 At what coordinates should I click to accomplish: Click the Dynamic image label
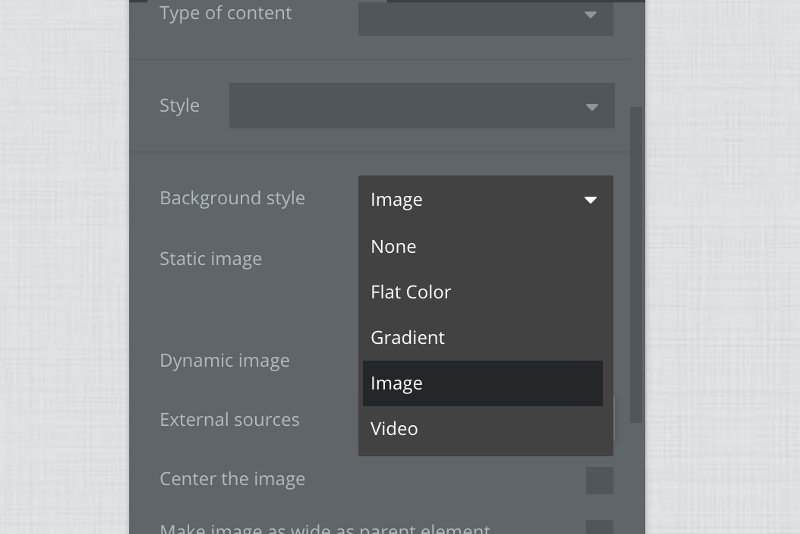tap(224, 361)
